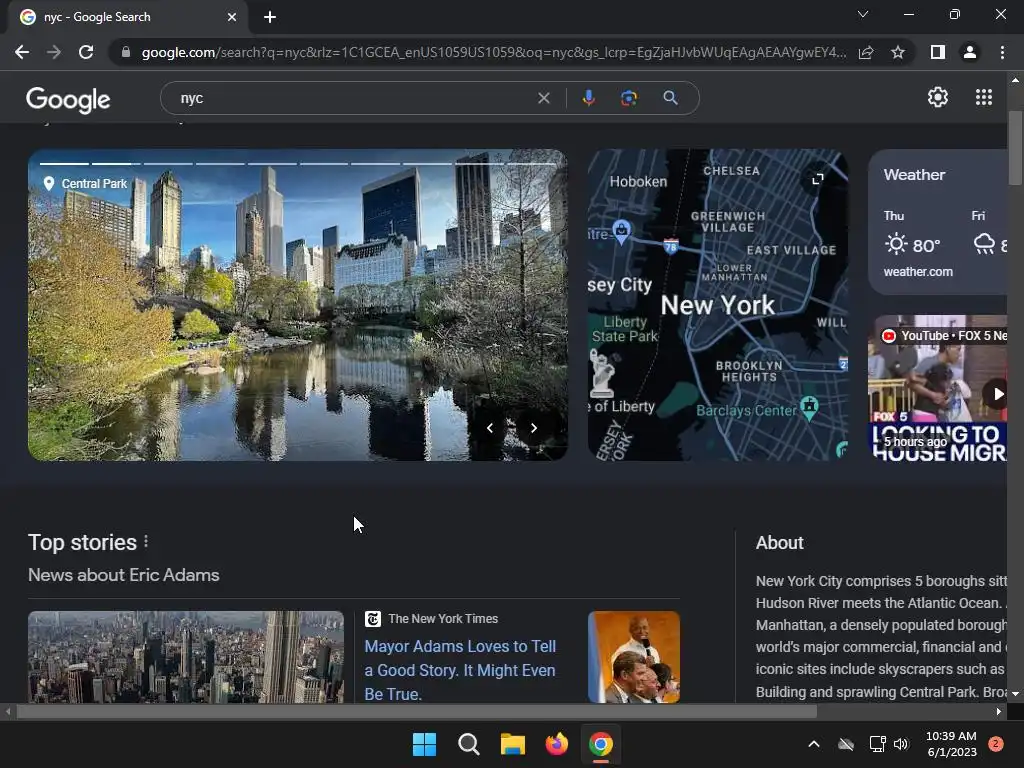Click The New York Times source name
Viewport: 1024px width, 768px height.
click(443, 618)
